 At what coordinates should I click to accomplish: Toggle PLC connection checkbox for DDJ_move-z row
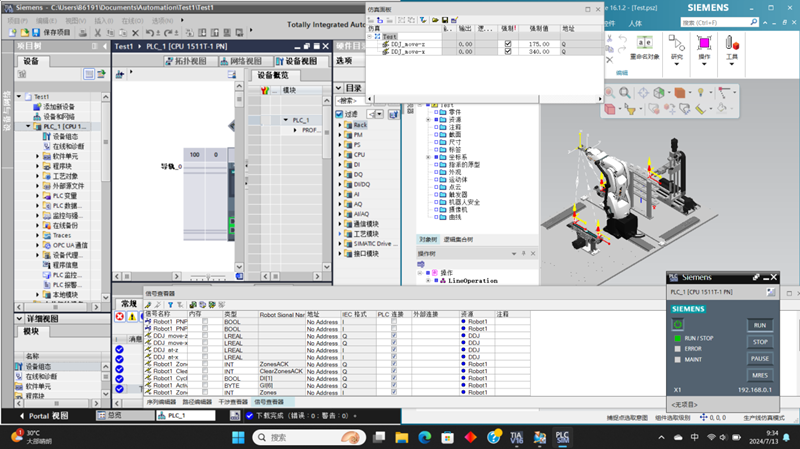pos(394,336)
